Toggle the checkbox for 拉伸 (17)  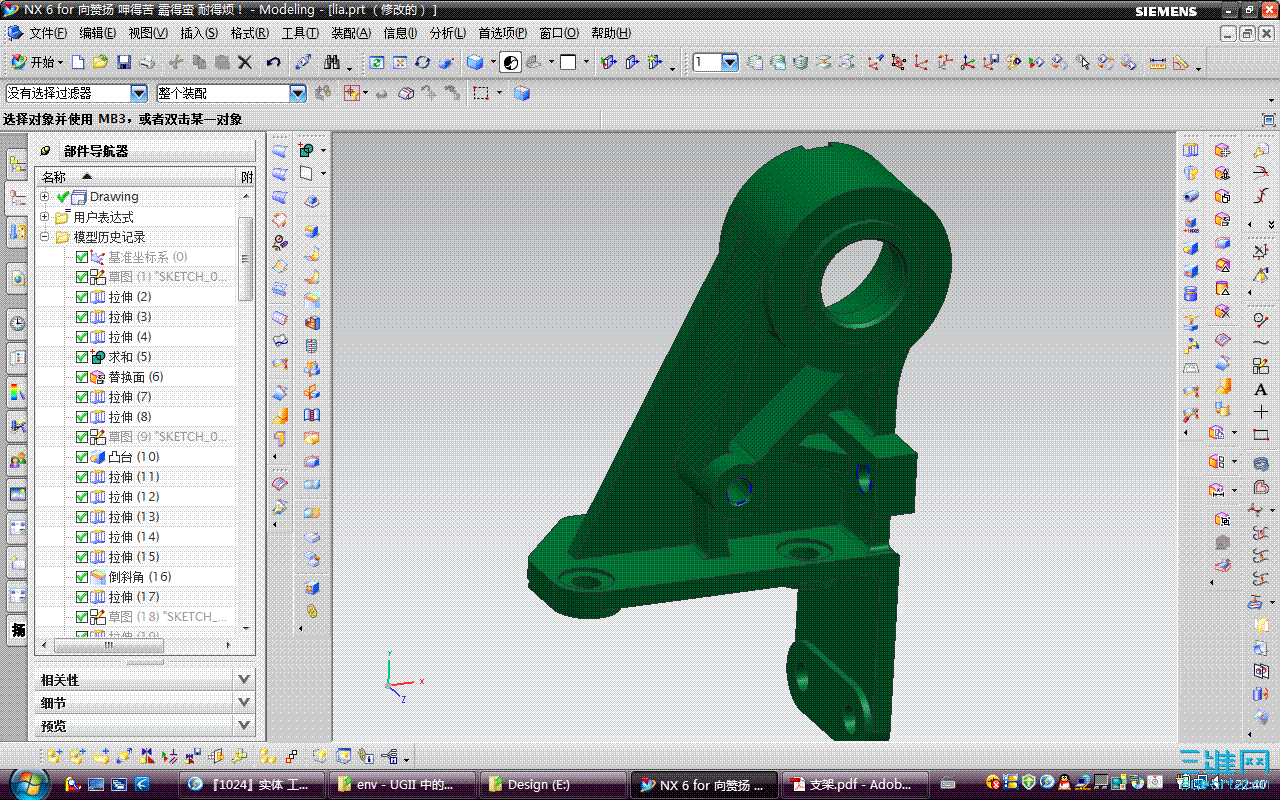tap(82, 597)
